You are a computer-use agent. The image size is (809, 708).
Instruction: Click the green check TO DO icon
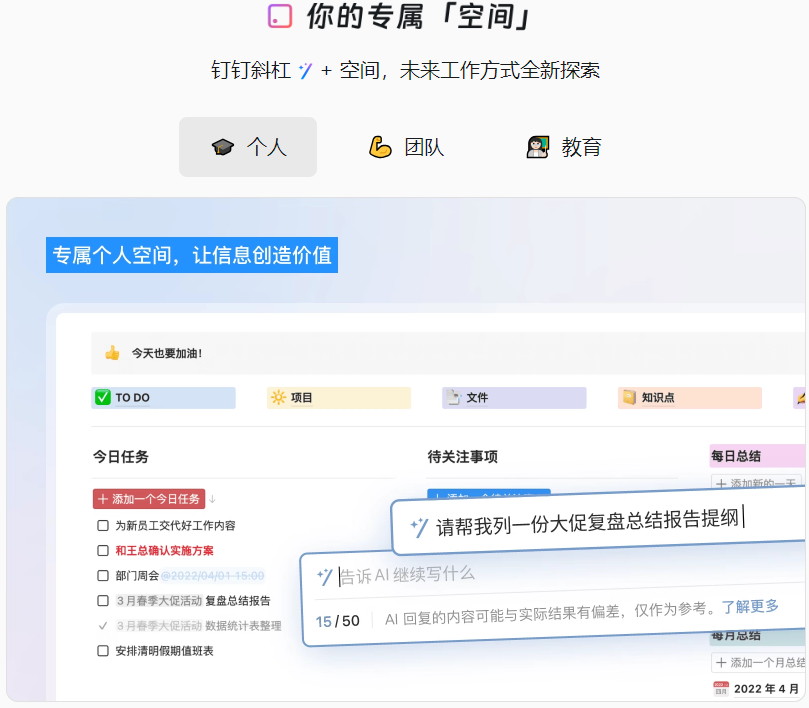pyautogui.click(x=103, y=397)
